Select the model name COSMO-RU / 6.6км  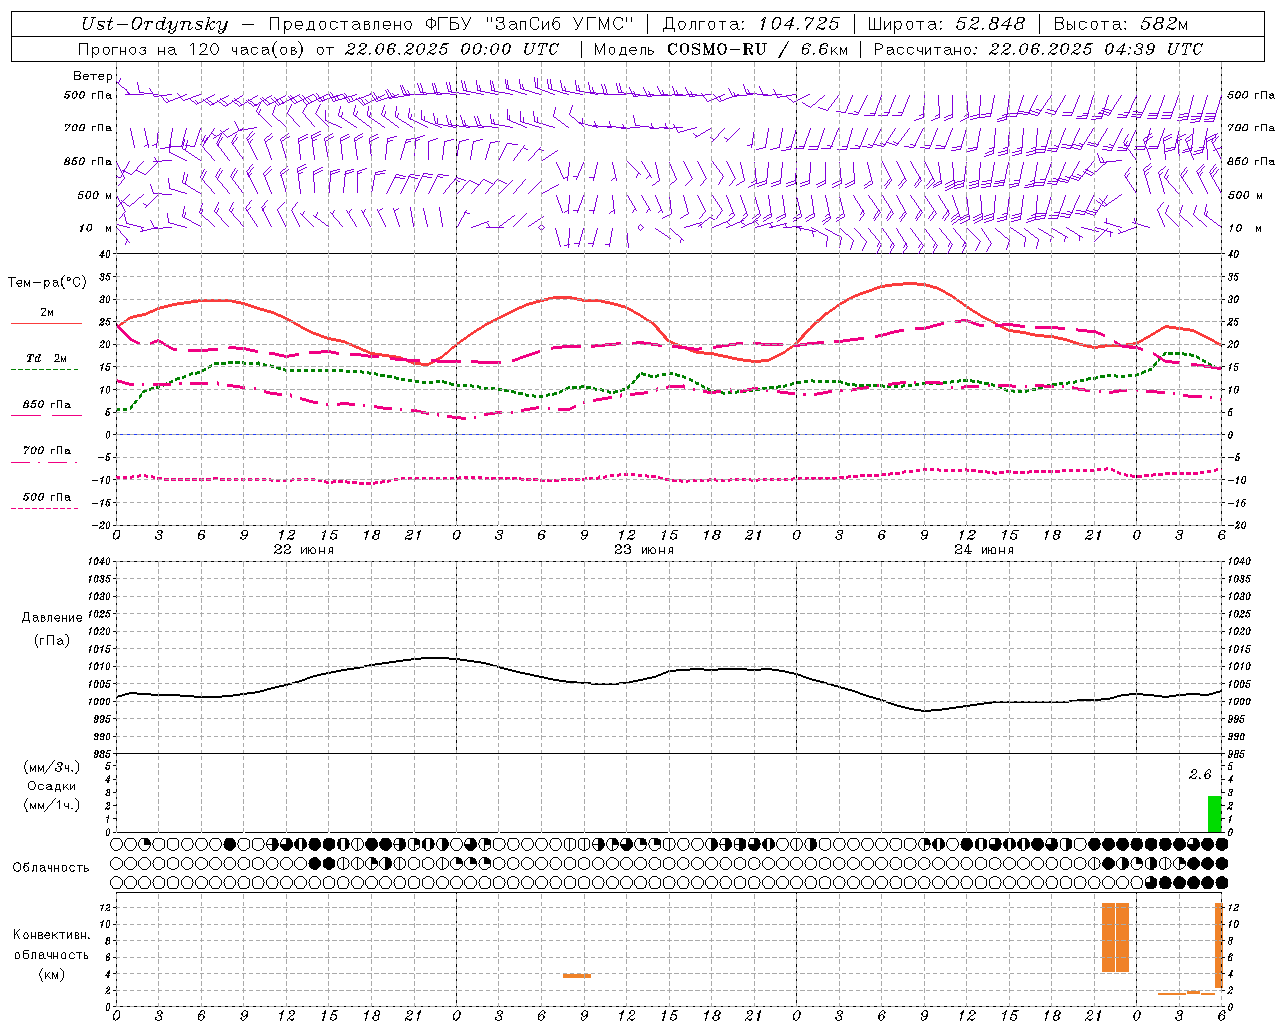[x=757, y=49]
